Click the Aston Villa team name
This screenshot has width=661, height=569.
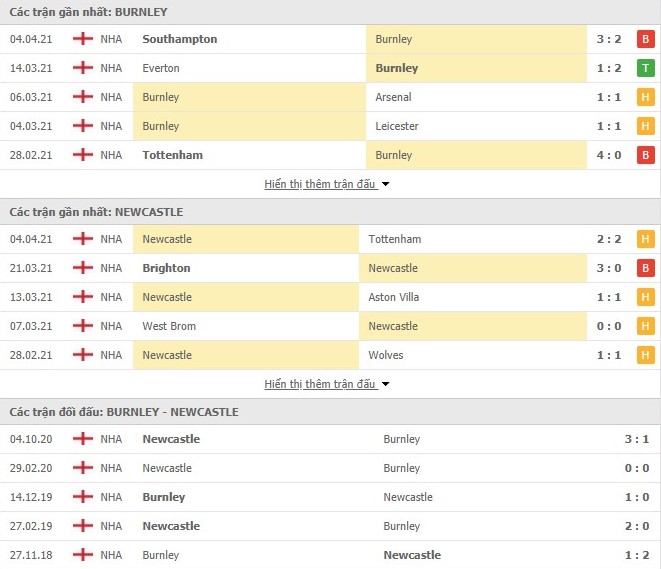click(396, 297)
